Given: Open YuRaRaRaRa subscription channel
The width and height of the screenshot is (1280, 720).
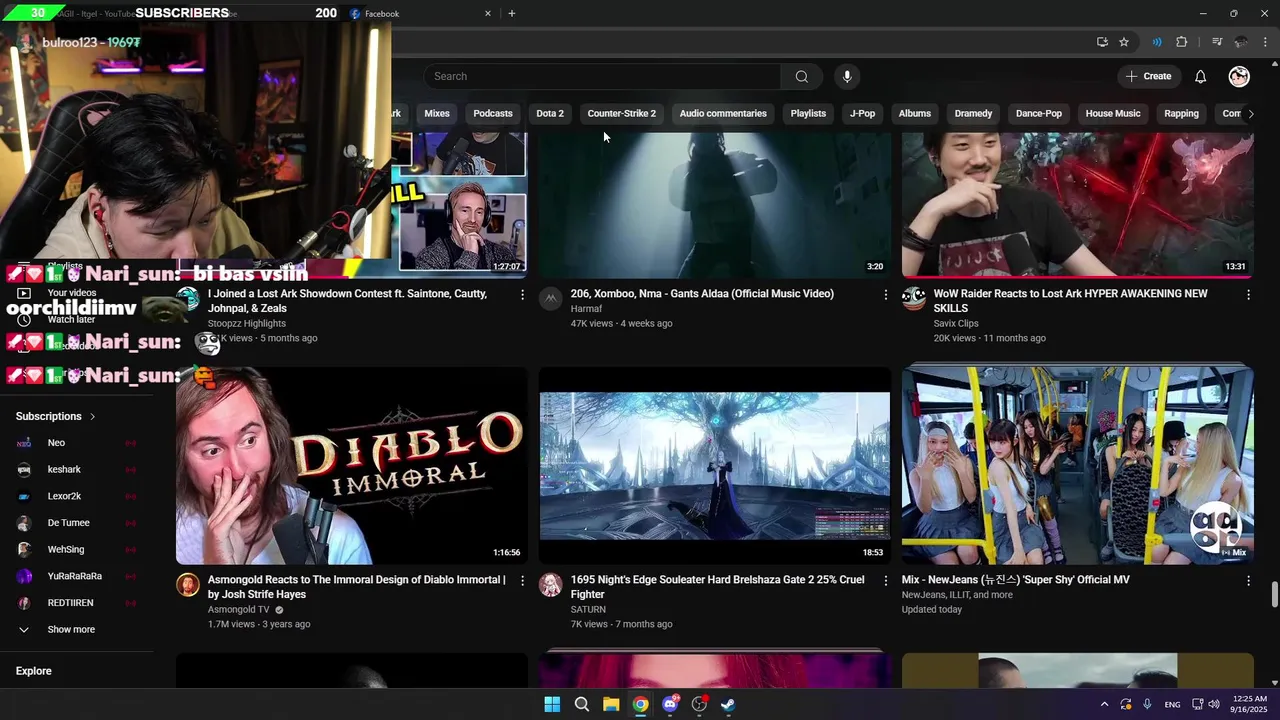Looking at the screenshot, I should [x=77, y=577].
